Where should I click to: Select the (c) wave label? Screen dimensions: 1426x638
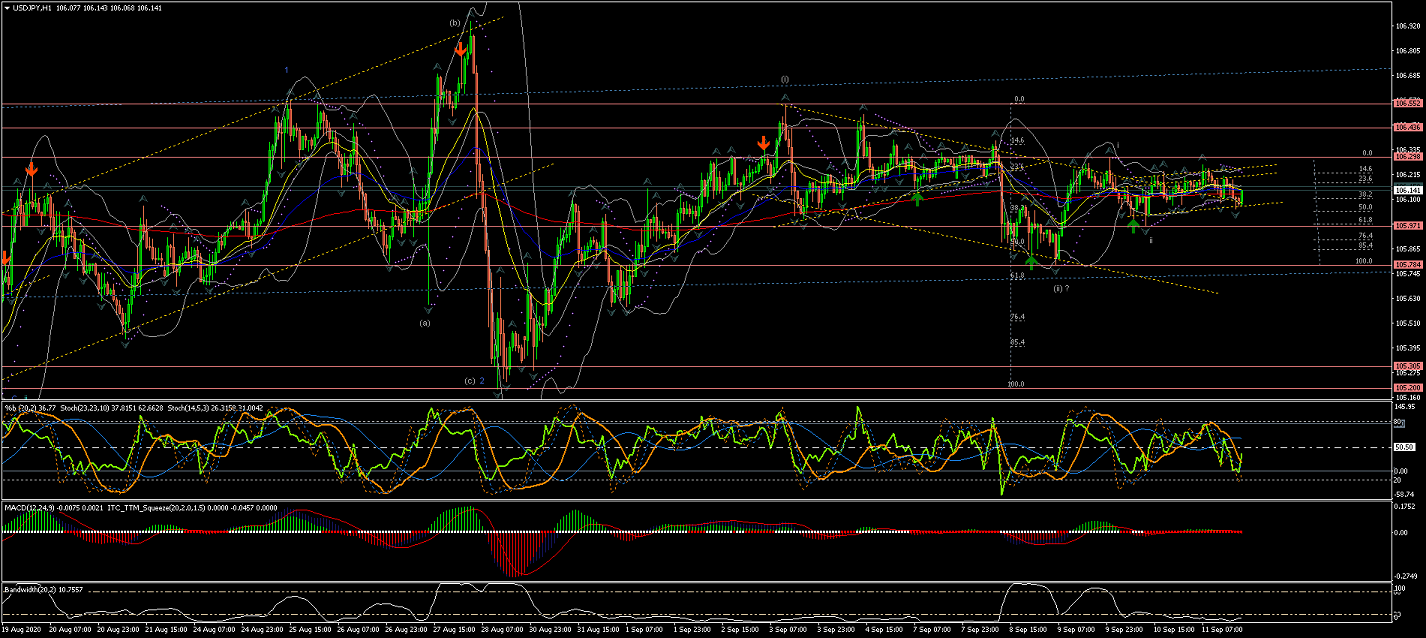469,380
